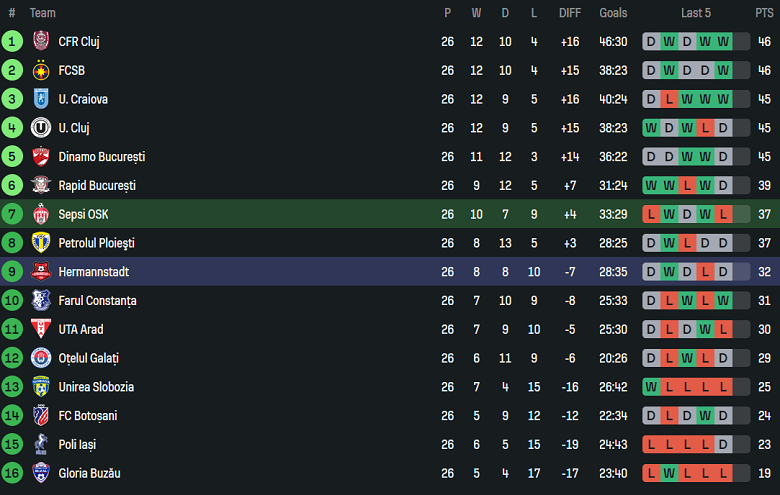
Task: Click the Sepsi OSK team crest
Action: (40, 214)
